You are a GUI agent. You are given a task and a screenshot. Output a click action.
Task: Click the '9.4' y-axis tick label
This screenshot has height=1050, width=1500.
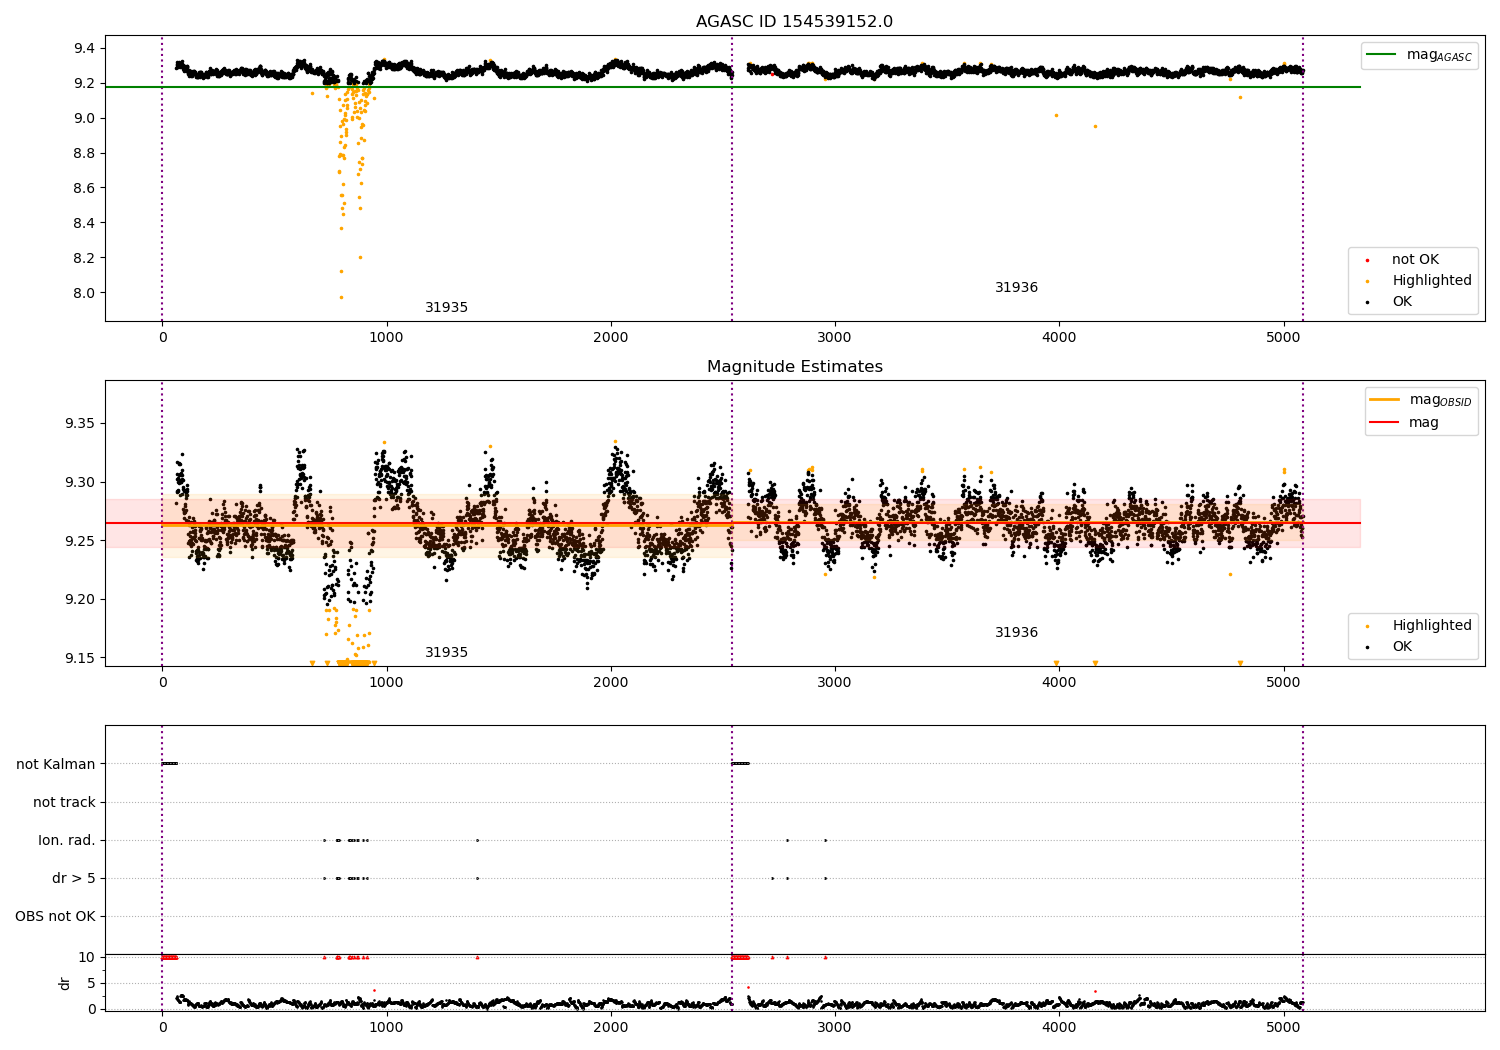point(84,48)
